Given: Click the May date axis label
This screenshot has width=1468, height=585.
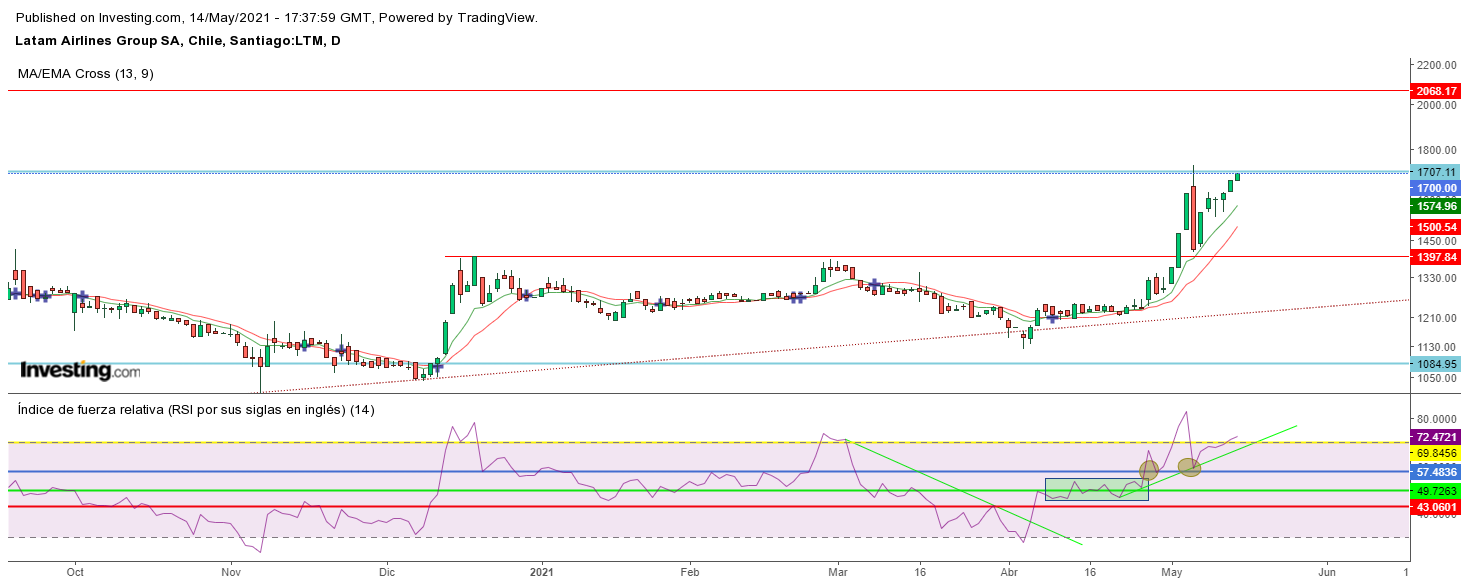Looking at the screenshot, I should pyautogui.click(x=1173, y=573).
